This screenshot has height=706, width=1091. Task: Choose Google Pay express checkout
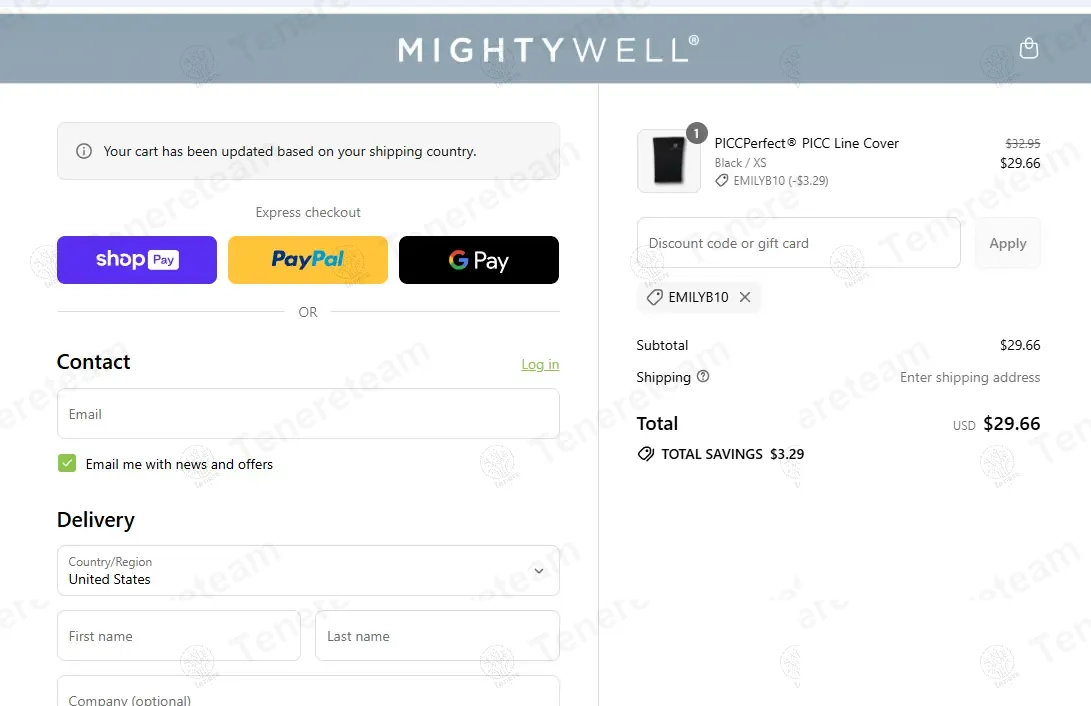479,260
